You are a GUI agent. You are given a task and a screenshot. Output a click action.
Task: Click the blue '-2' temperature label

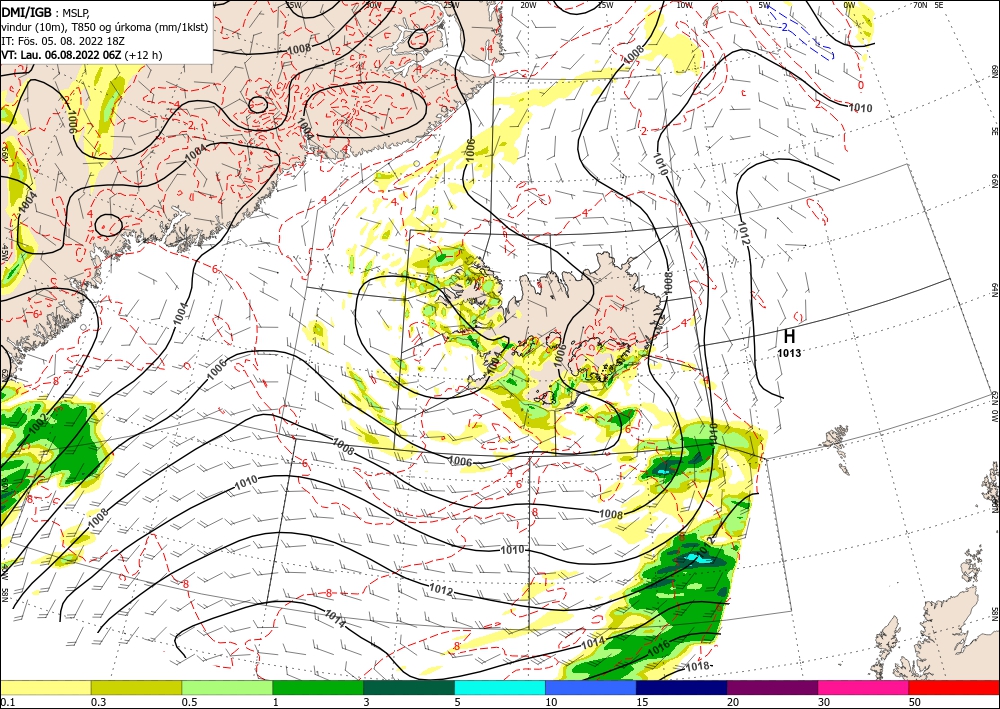(x=783, y=27)
